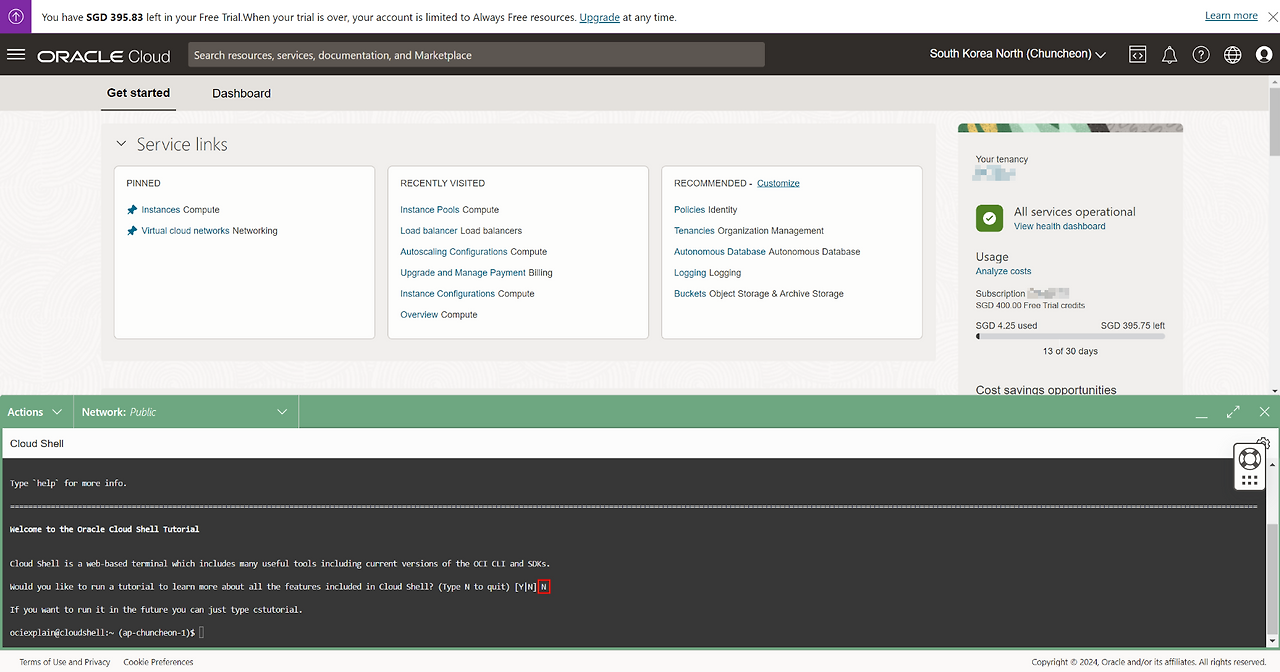The width and height of the screenshot is (1280, 672).
Task: Unpin the Instances Compute pinned link
Action: [132, 210]
